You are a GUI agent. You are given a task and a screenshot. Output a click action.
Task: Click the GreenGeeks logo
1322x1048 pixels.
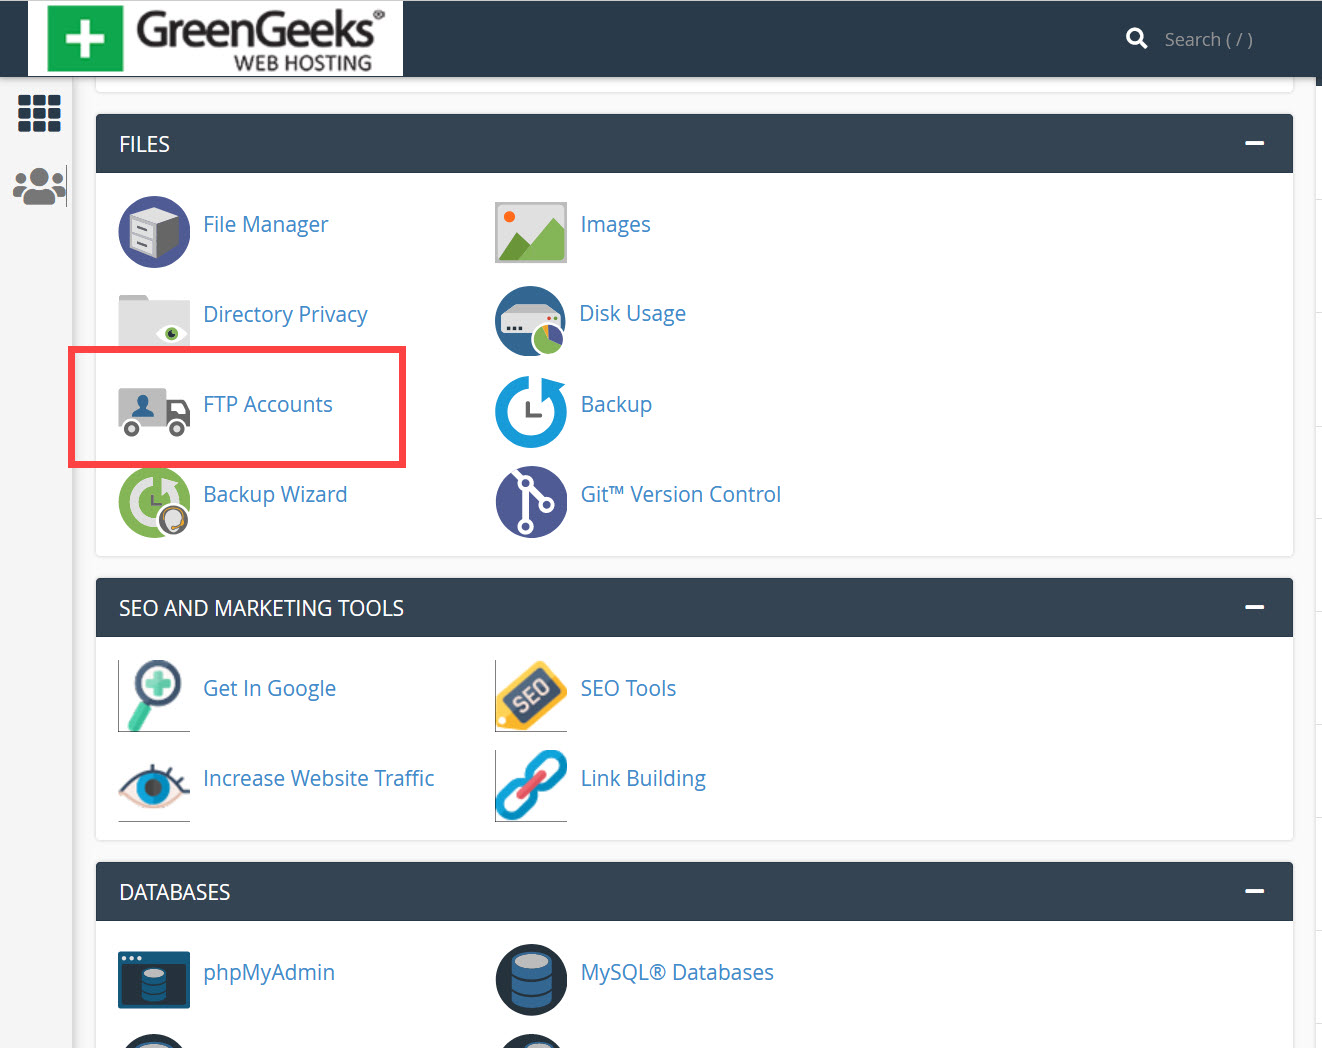click(x=215, y=39)
